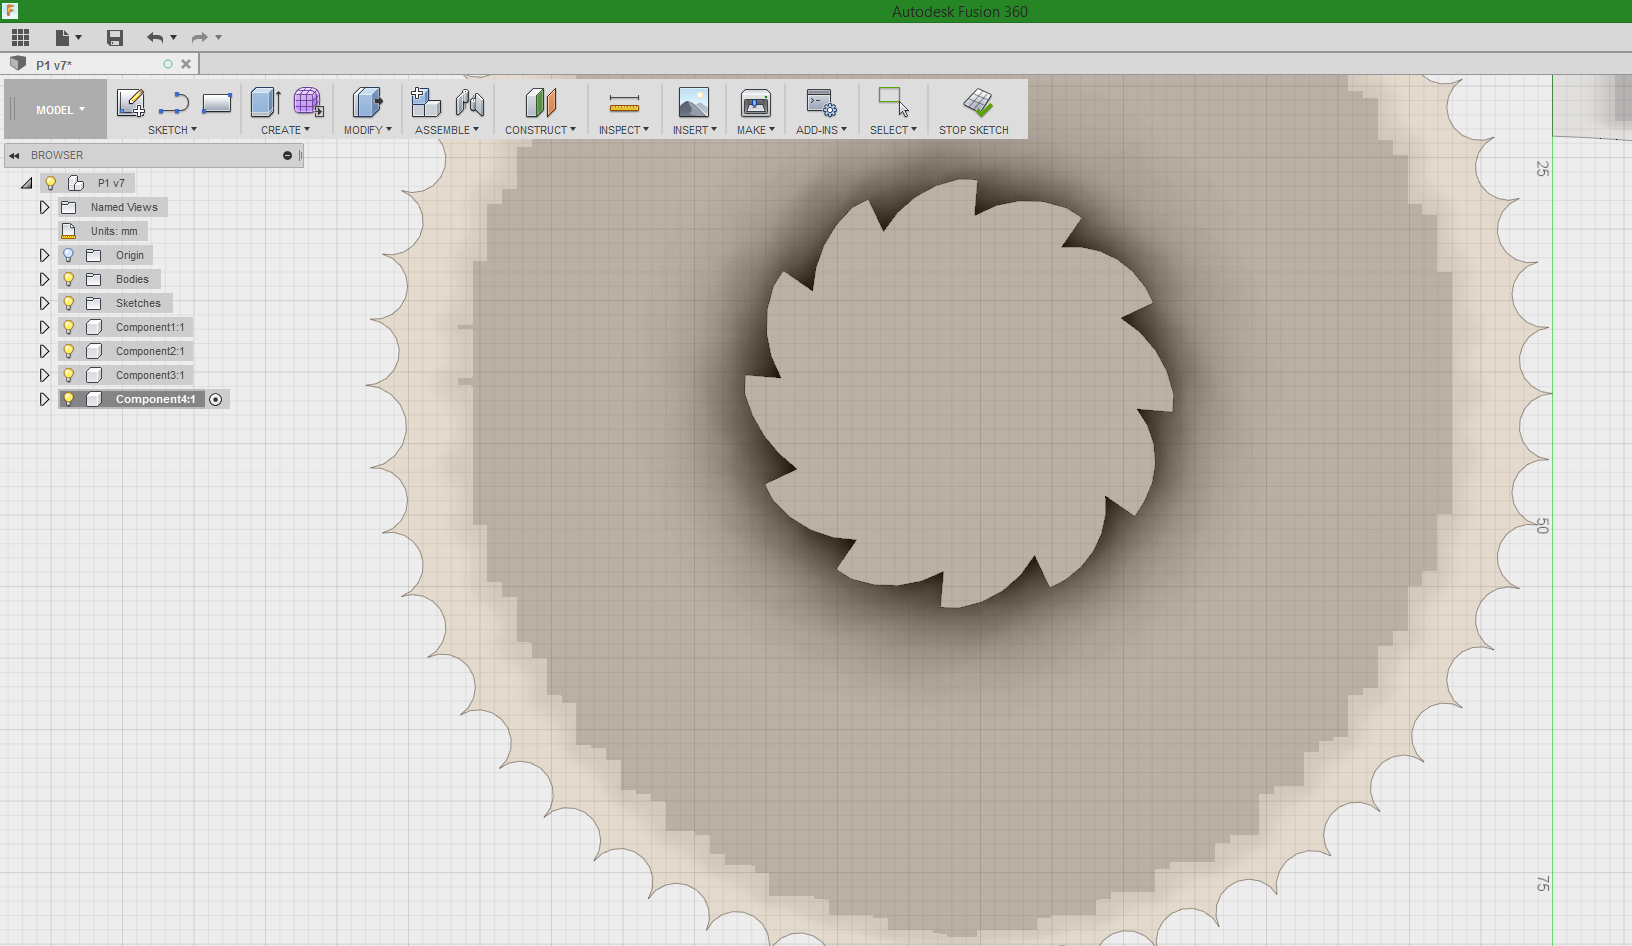Expand Component3:1 in the browser
Image resolution: width=1632 pixels, height=946 pixels.
44,375
